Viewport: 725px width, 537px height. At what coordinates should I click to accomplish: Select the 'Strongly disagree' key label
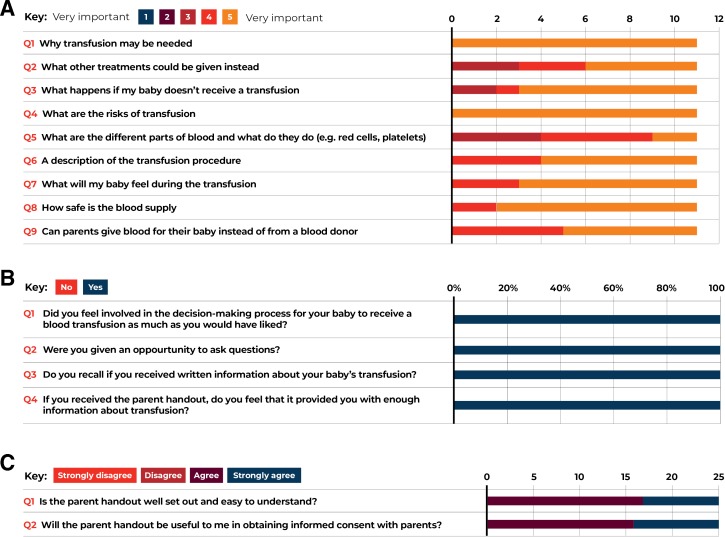click(95, 475)
